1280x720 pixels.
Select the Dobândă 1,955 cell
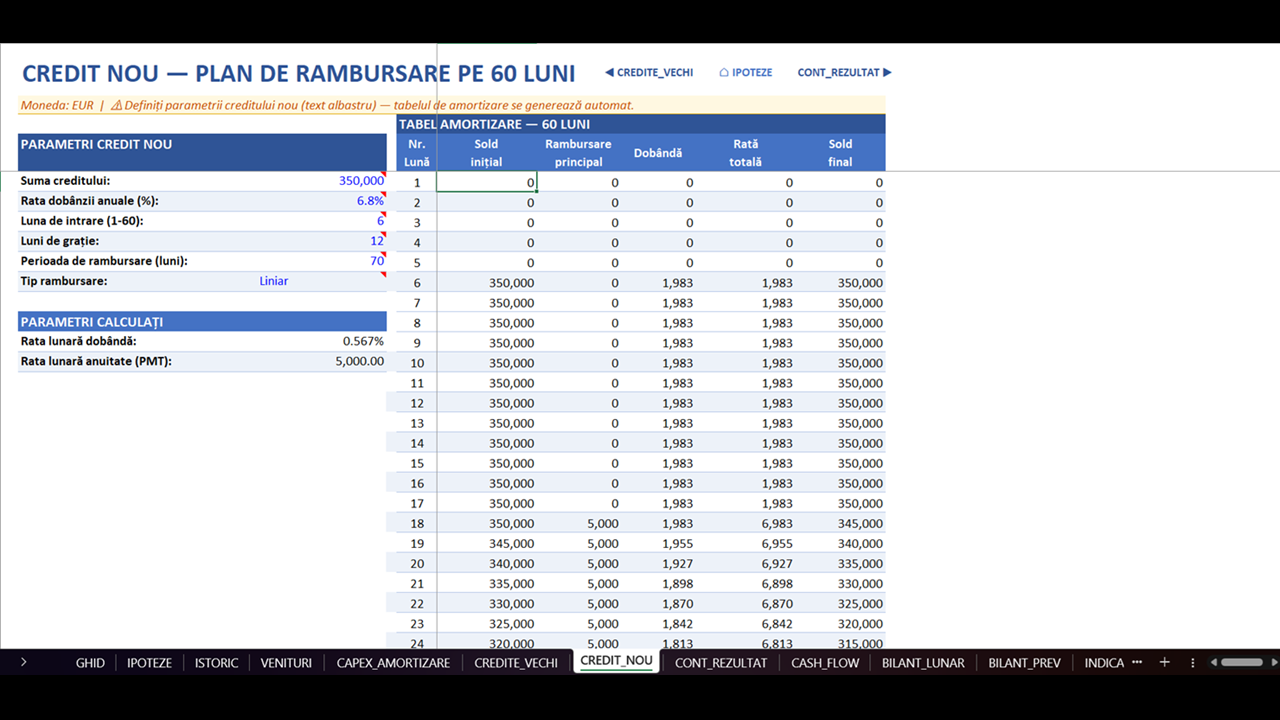[658, 543]
